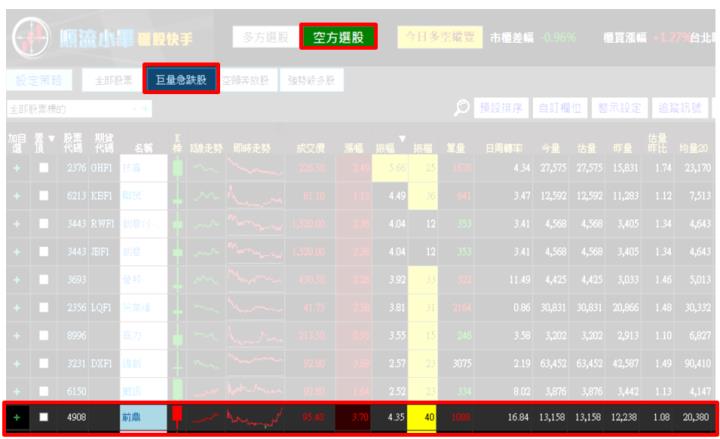Tick the checkbox for stock 8996

click(x=44, y=335)
